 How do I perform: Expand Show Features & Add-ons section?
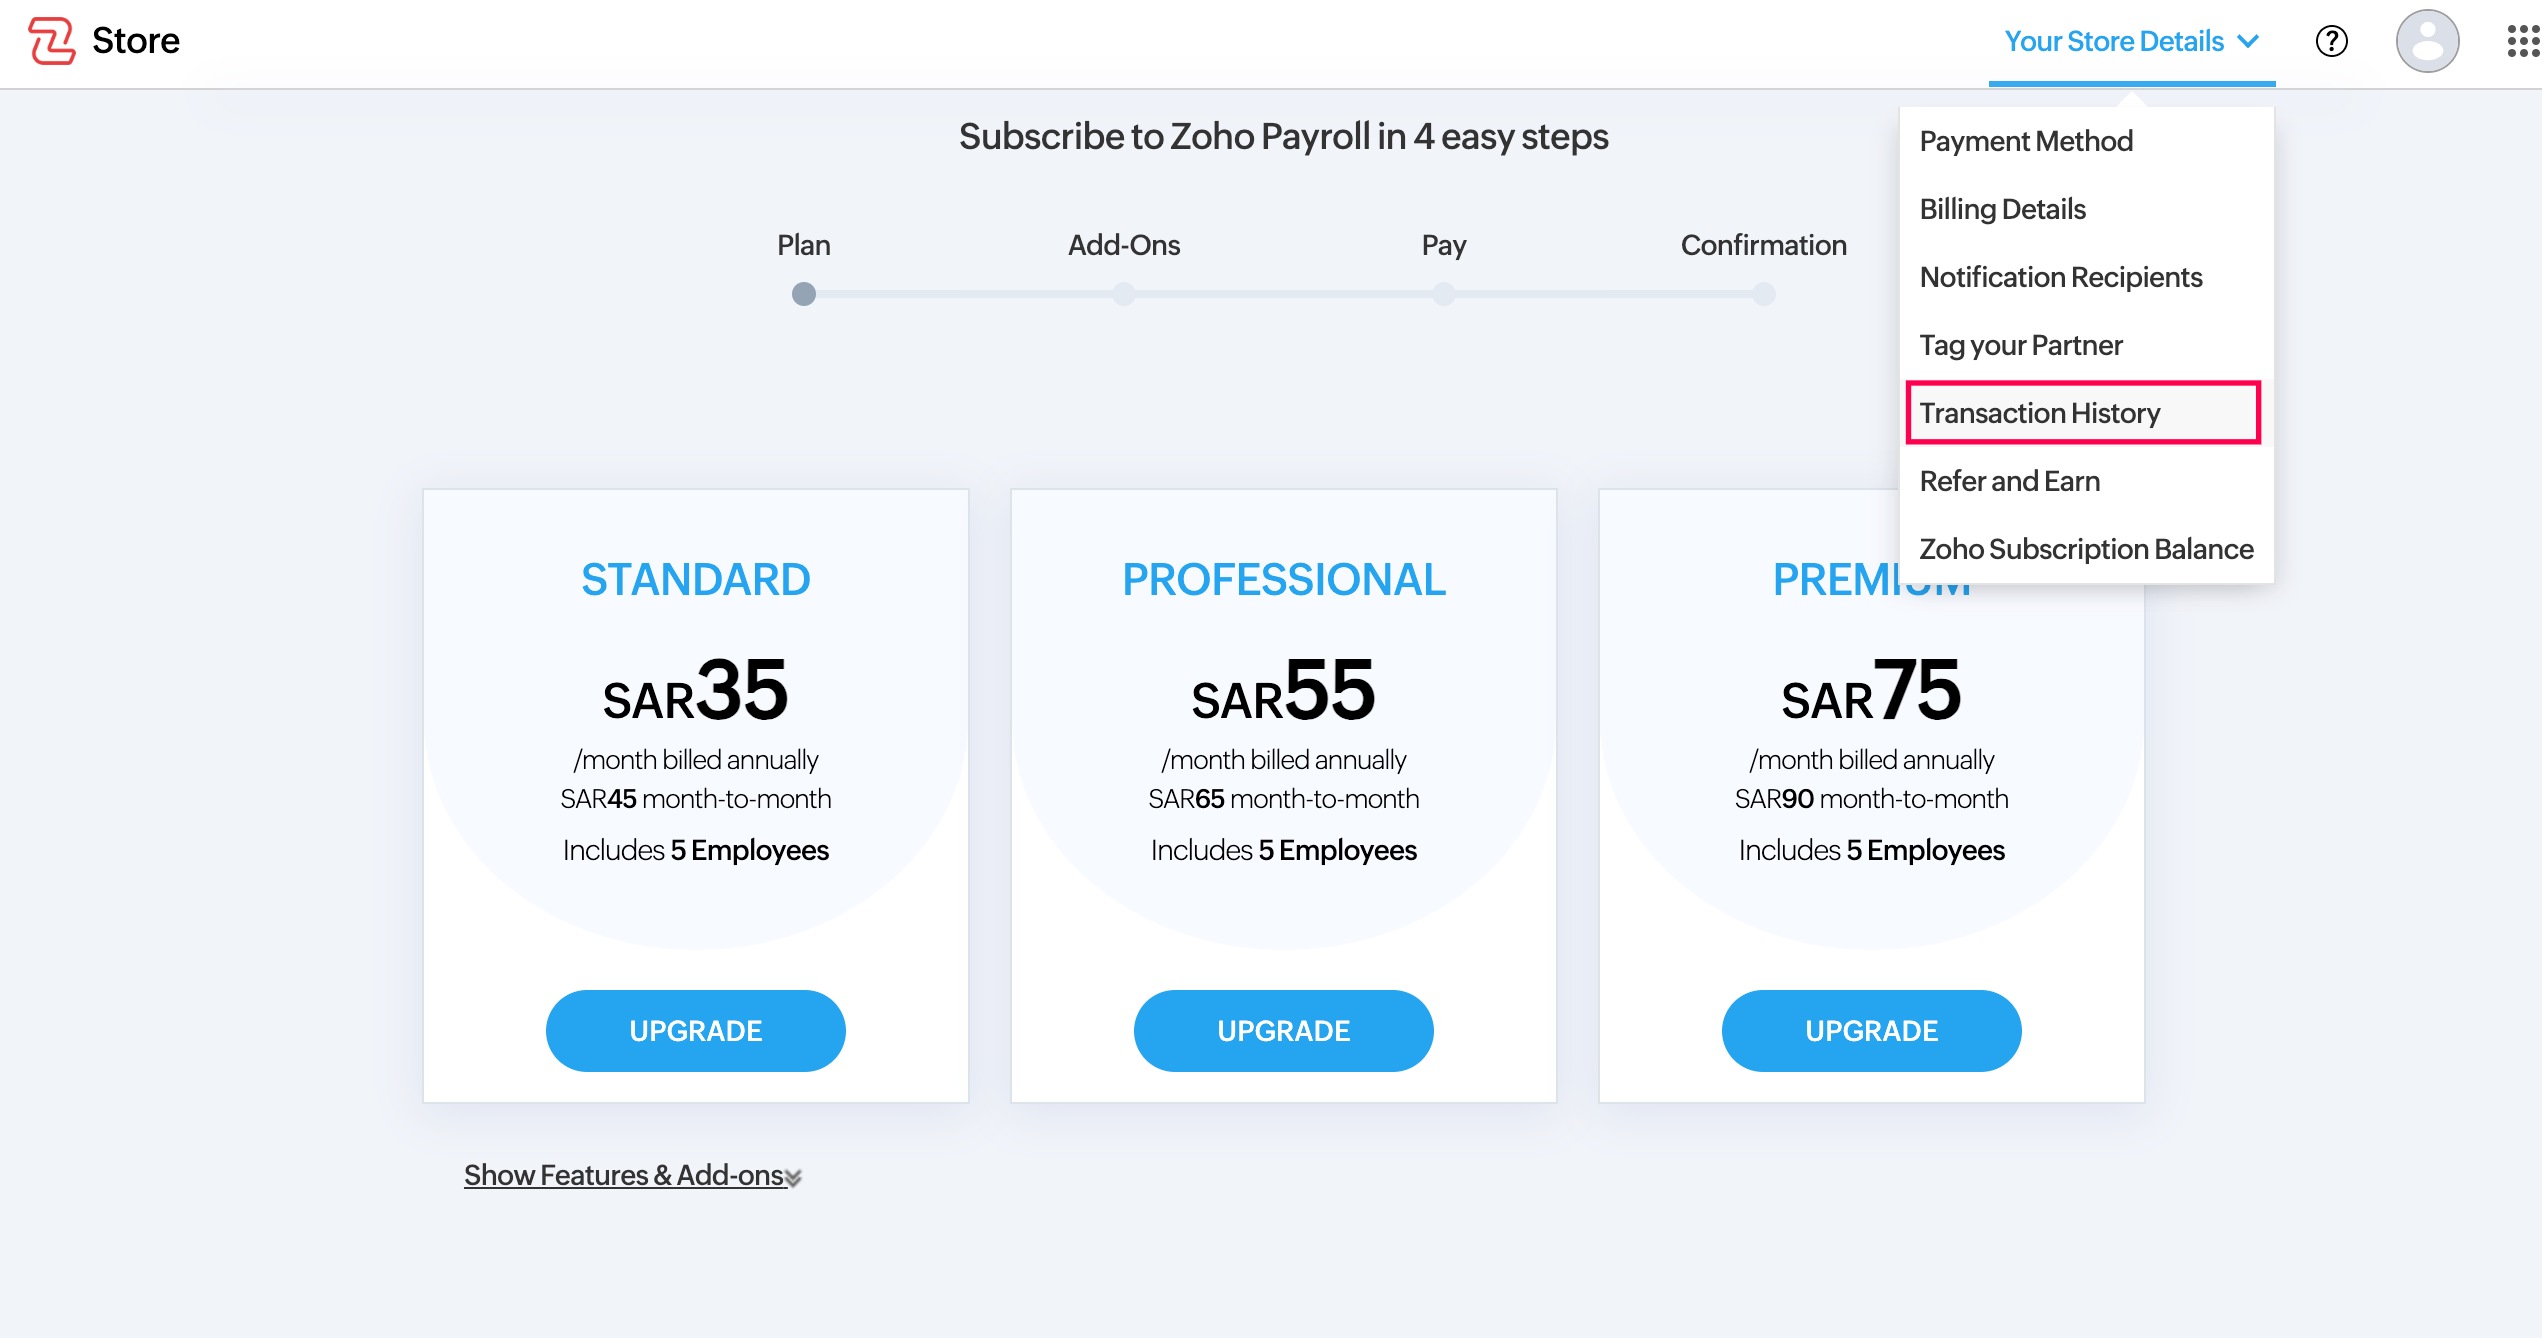622,1175
